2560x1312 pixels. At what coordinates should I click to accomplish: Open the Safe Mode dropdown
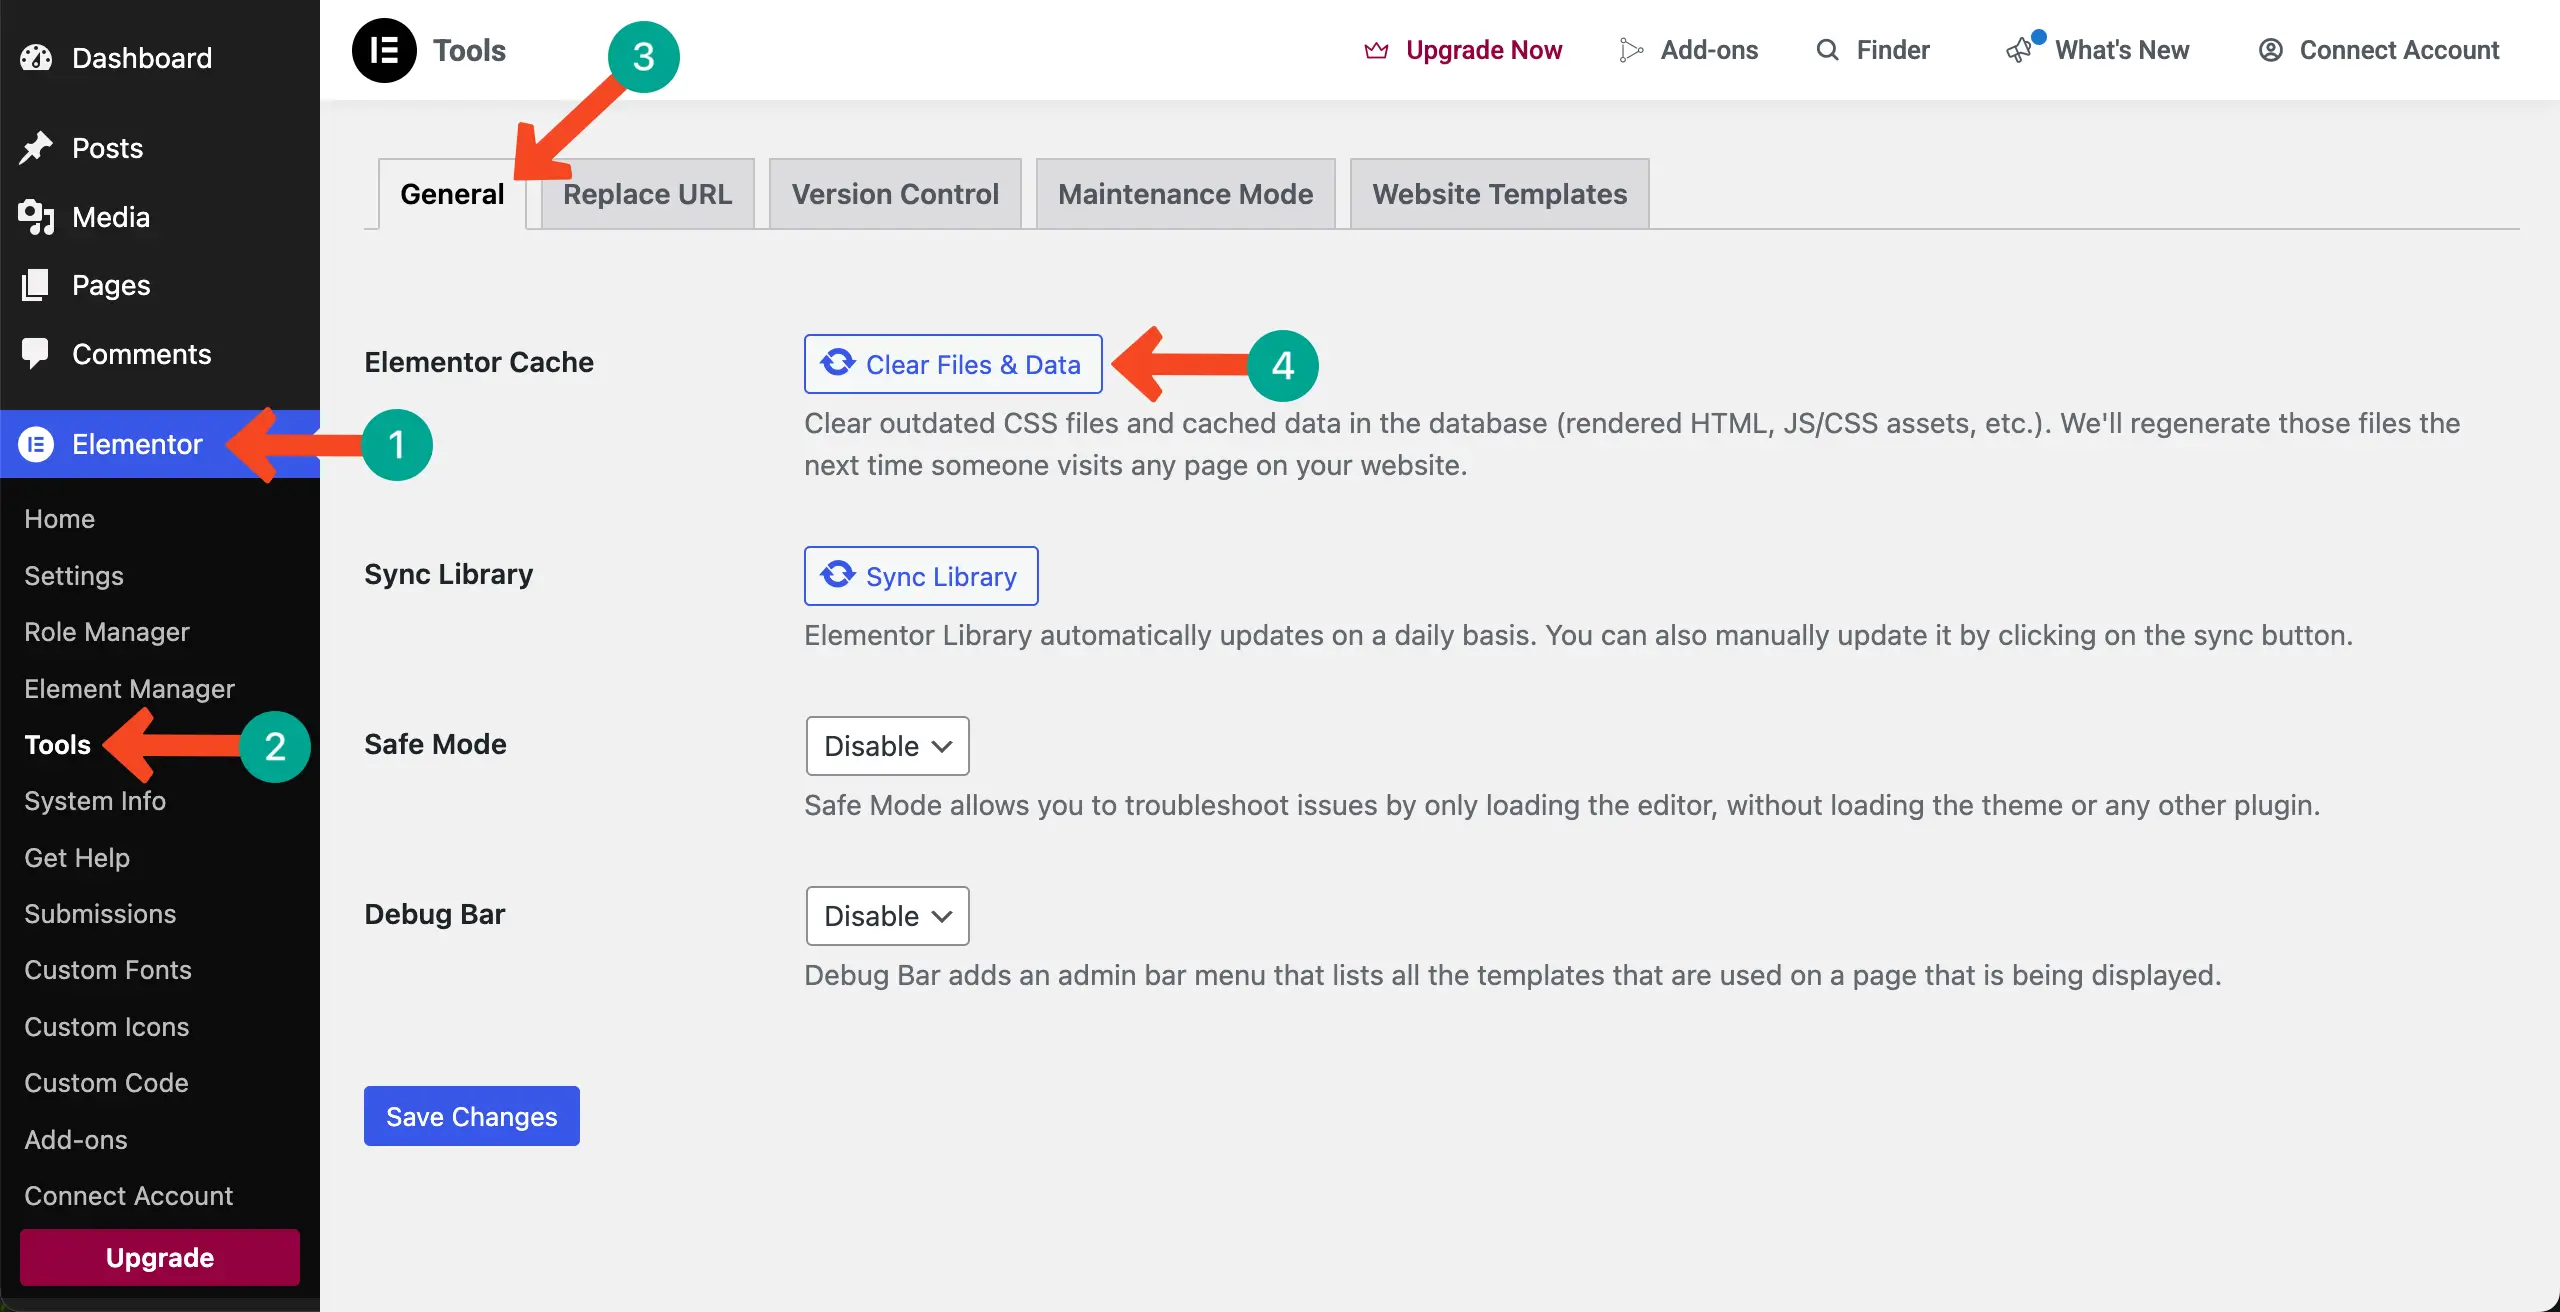[x=886, y=745]
